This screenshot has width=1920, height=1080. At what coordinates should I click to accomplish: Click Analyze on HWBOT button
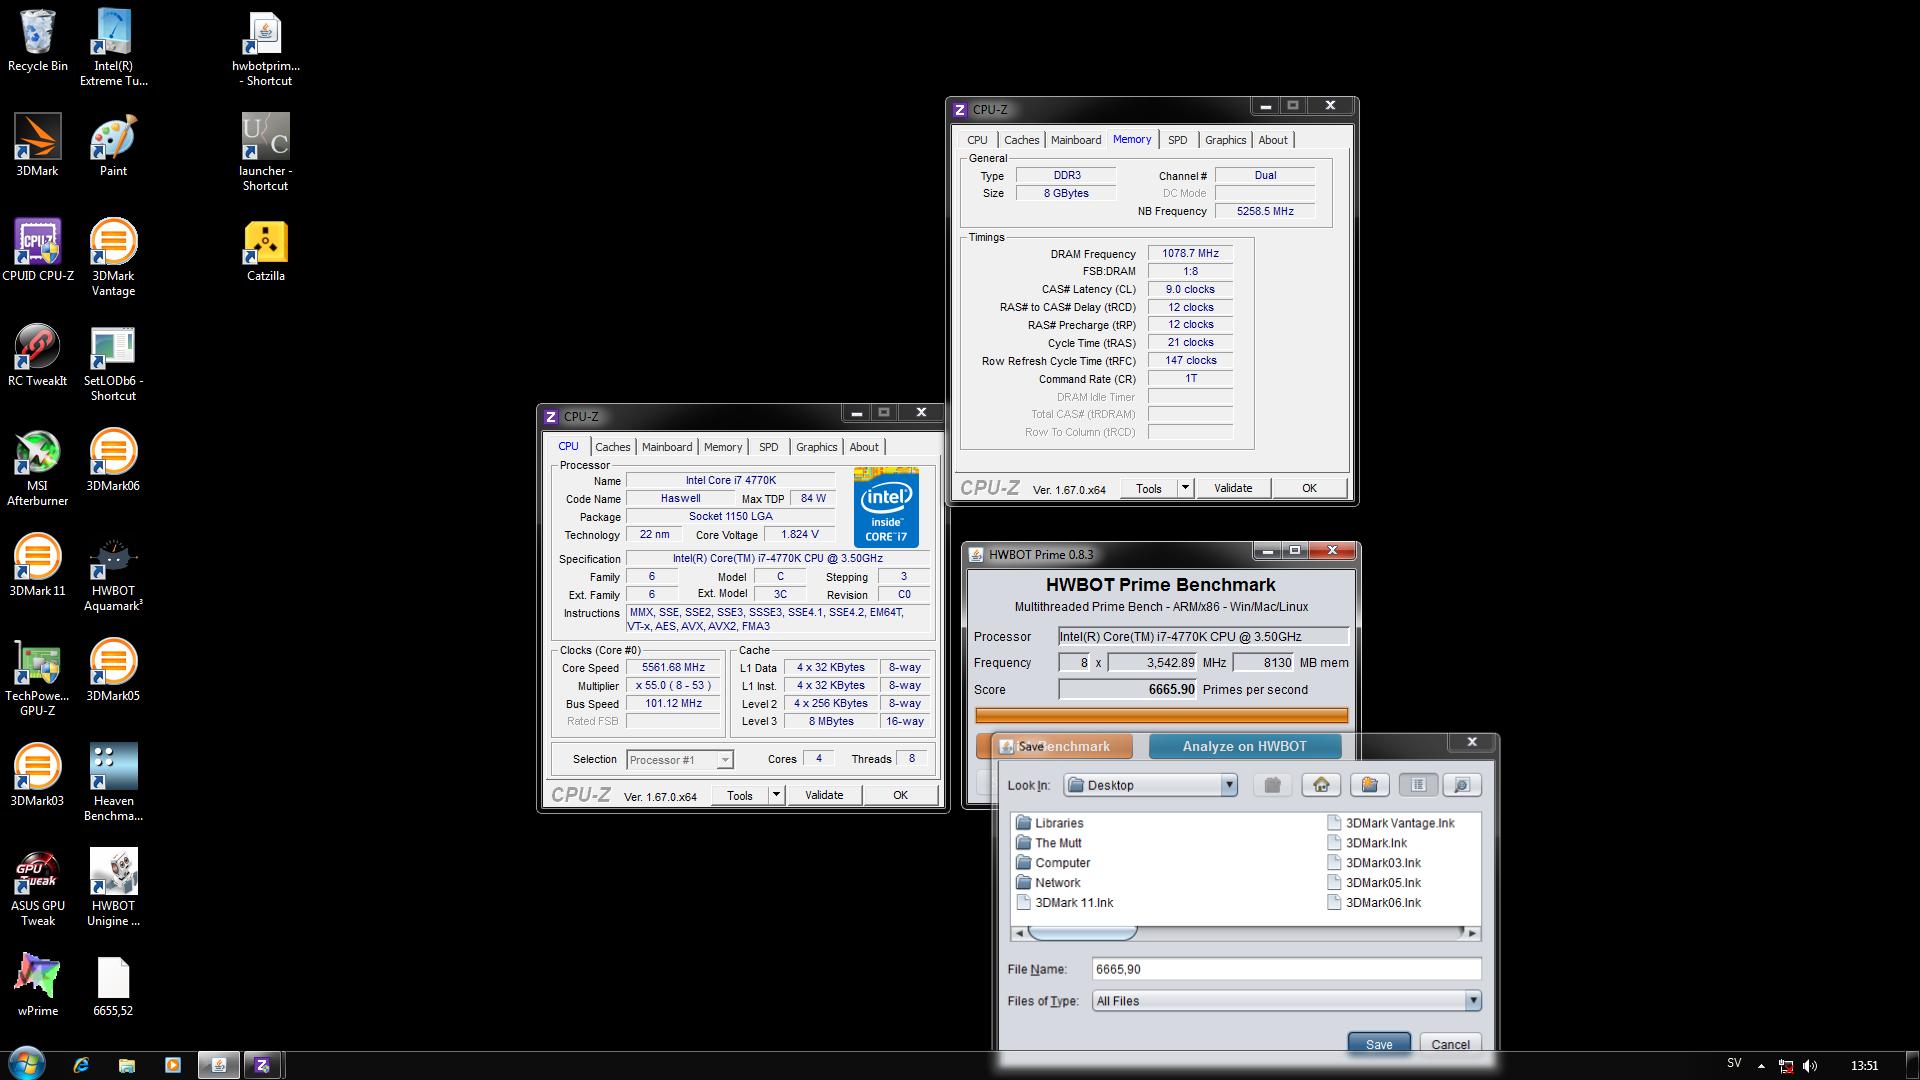tap(1245, 746)
